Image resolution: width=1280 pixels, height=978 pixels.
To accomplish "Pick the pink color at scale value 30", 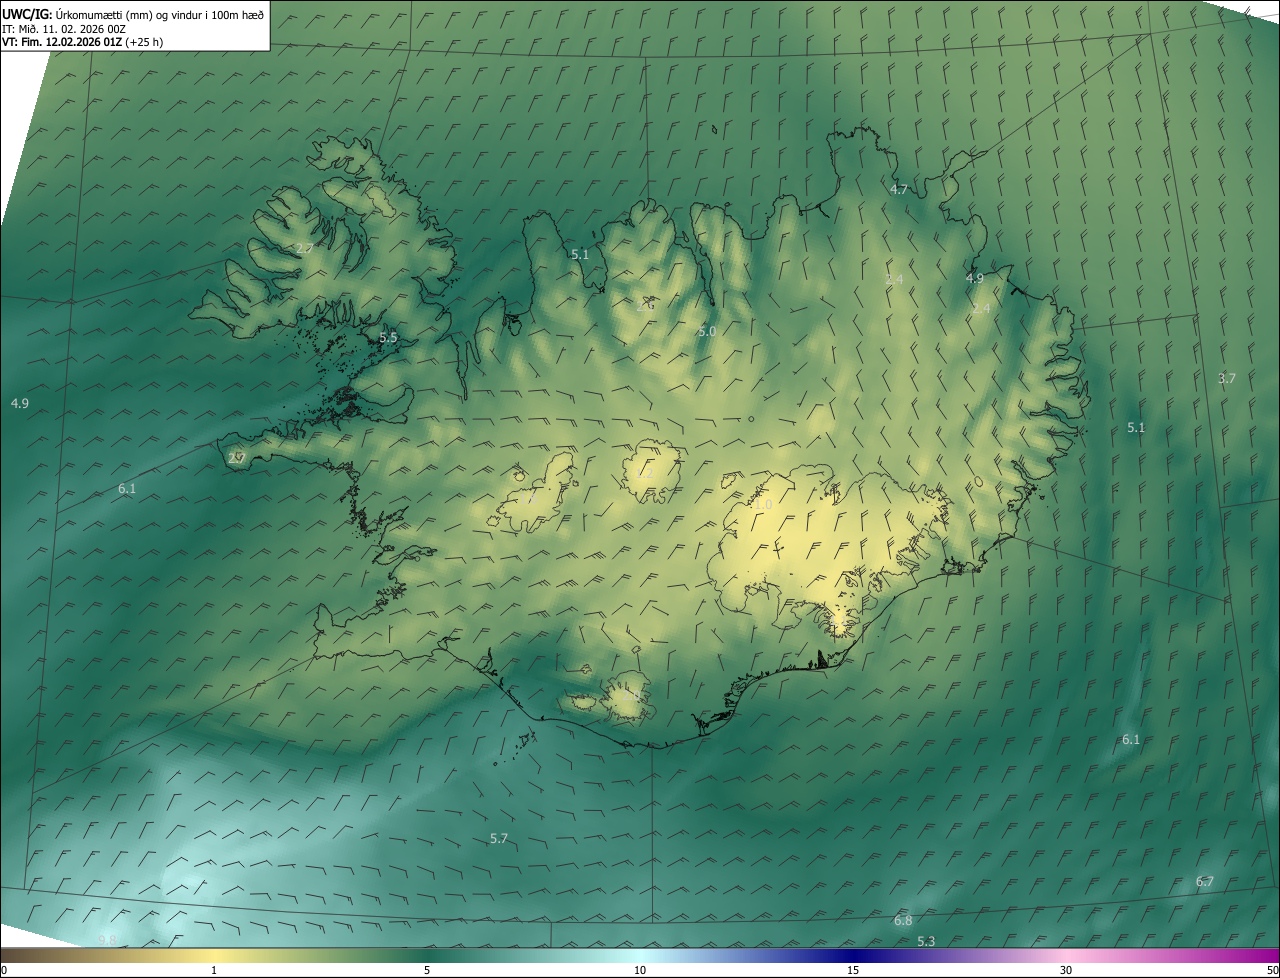I will [1066, 955].
